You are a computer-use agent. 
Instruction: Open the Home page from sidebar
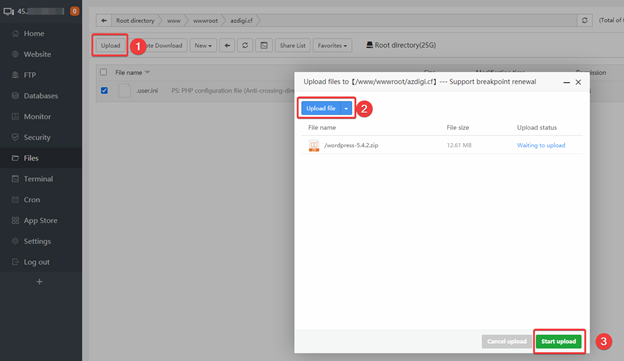click(x=33, y=33)
